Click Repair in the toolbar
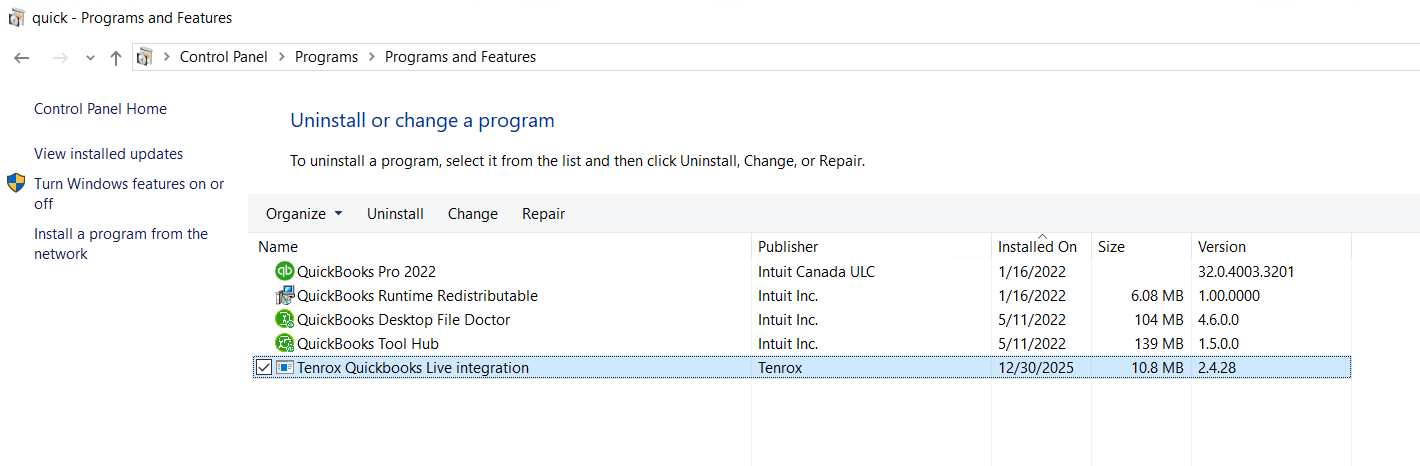The image size is (1420, 466). coord(543,214)
